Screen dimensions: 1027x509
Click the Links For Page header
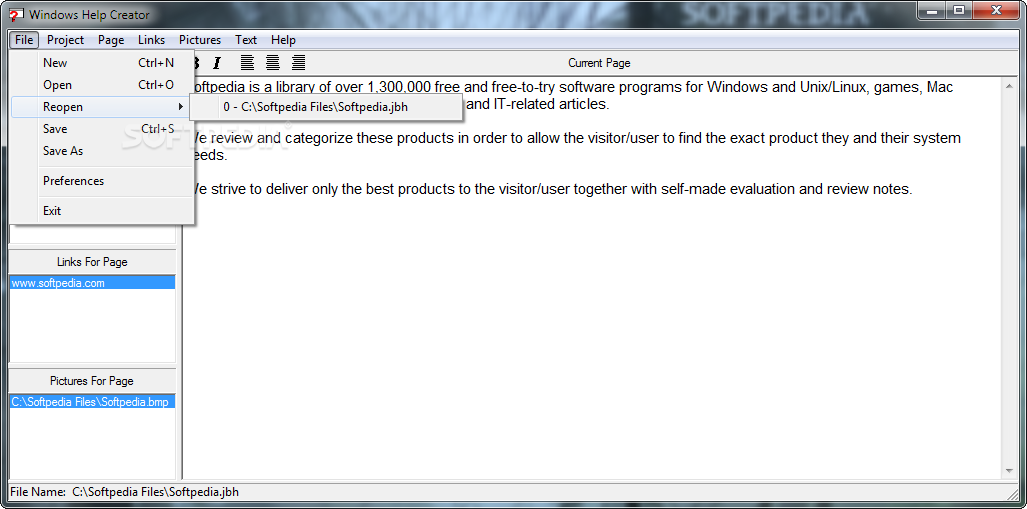tap(92, 262)
